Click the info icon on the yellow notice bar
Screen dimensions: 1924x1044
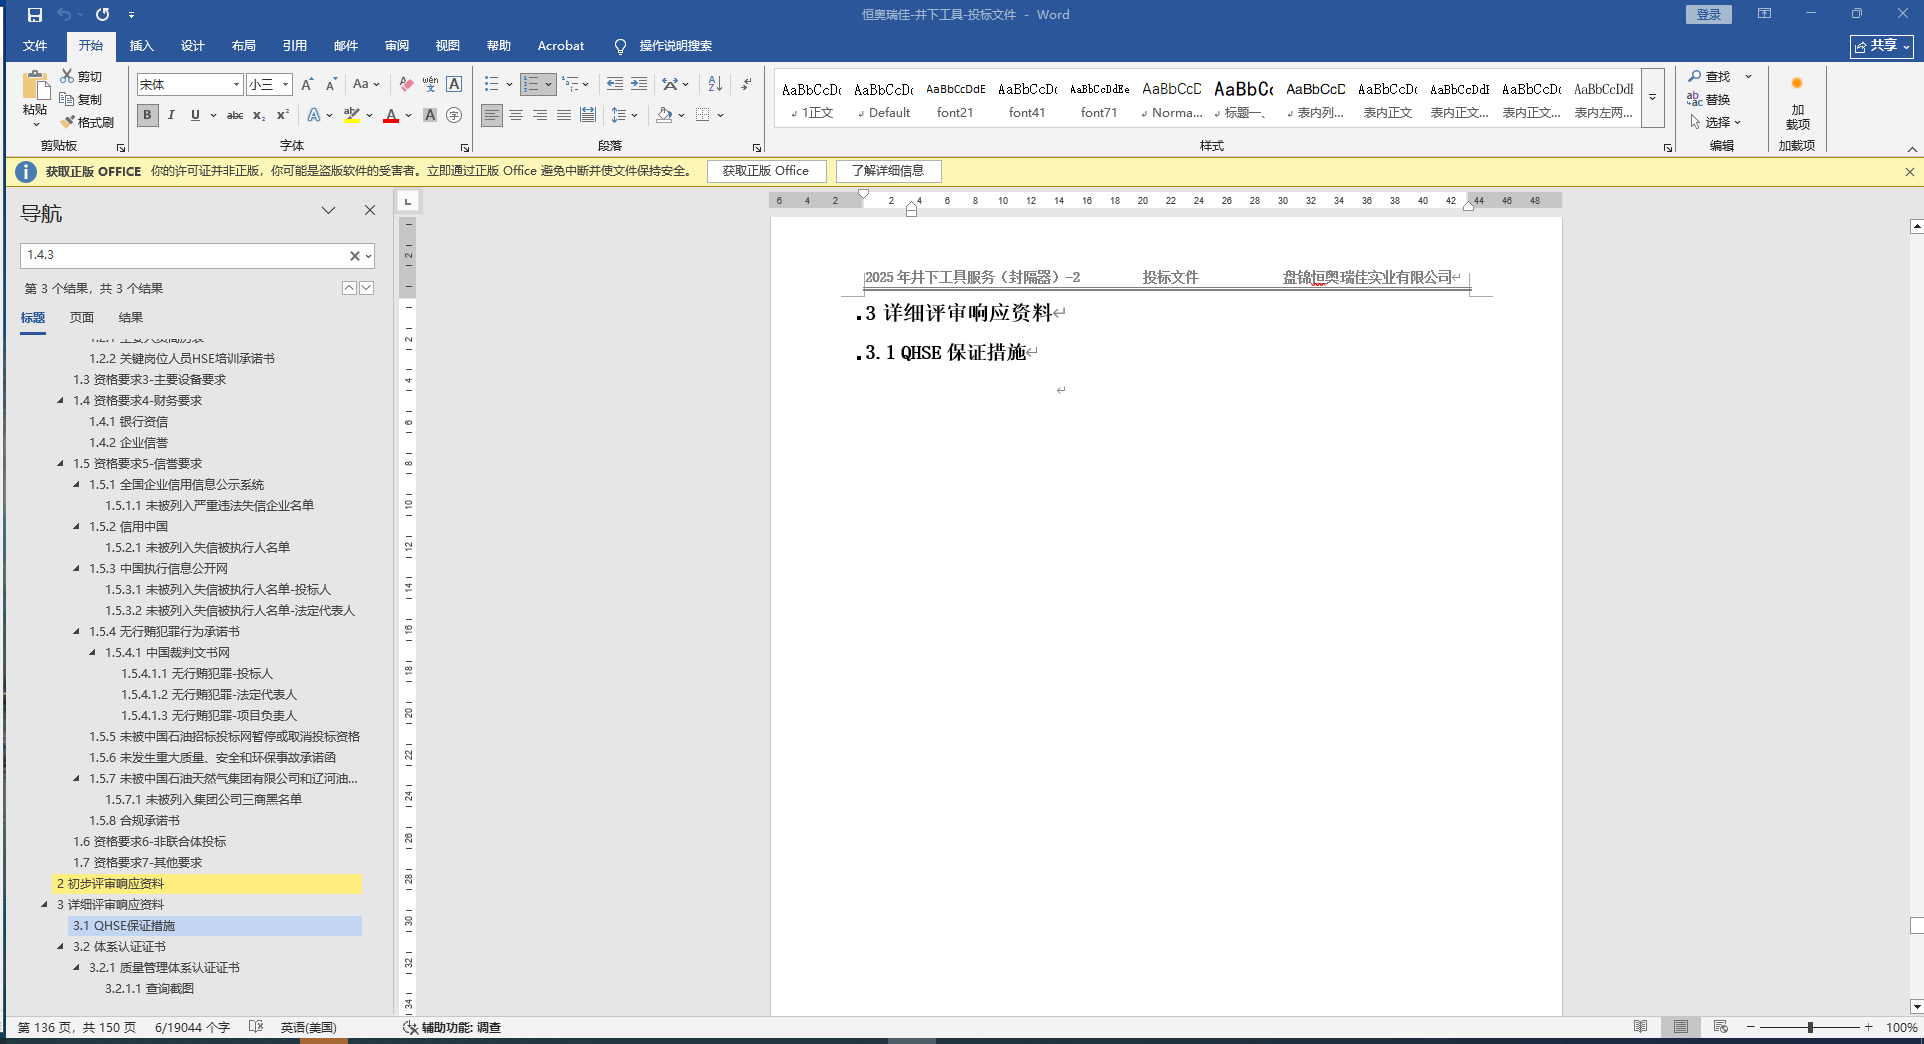pos(26,172)
